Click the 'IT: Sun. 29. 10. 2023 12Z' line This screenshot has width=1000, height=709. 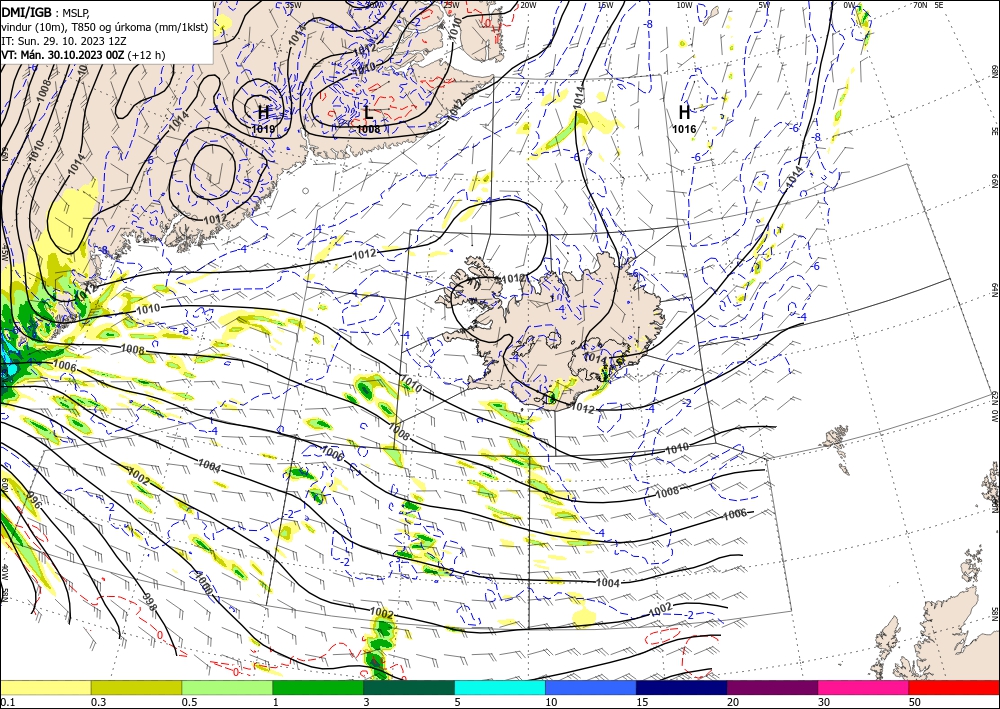tap(64, 41)
